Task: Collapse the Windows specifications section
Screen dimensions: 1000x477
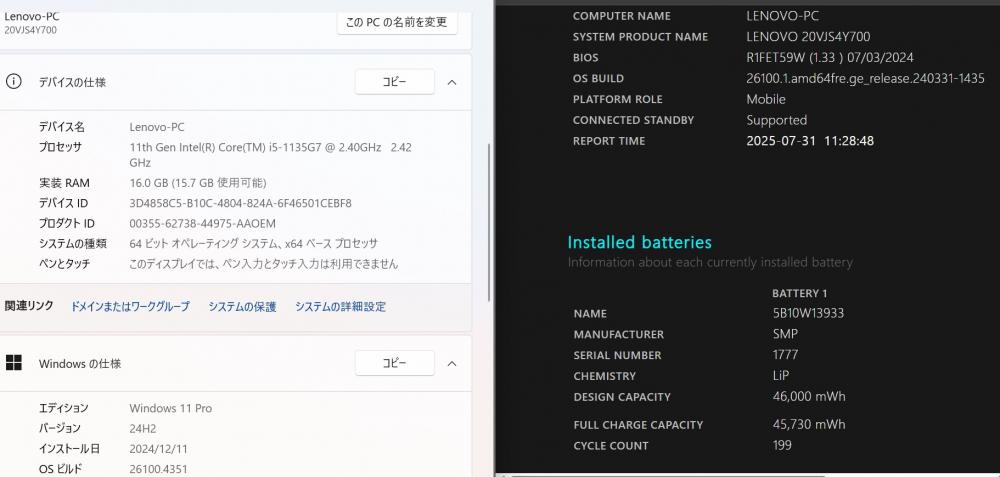Action: pyautogui.click(x=452, y=363)
